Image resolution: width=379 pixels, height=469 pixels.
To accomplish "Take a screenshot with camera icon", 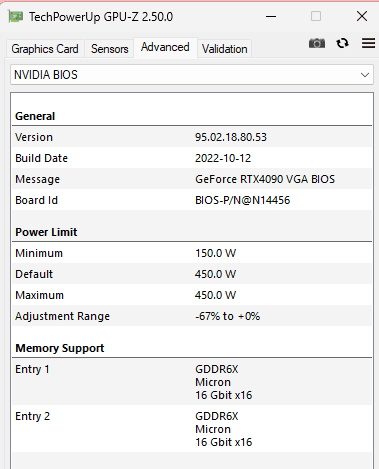I will [x=317, y=43].
